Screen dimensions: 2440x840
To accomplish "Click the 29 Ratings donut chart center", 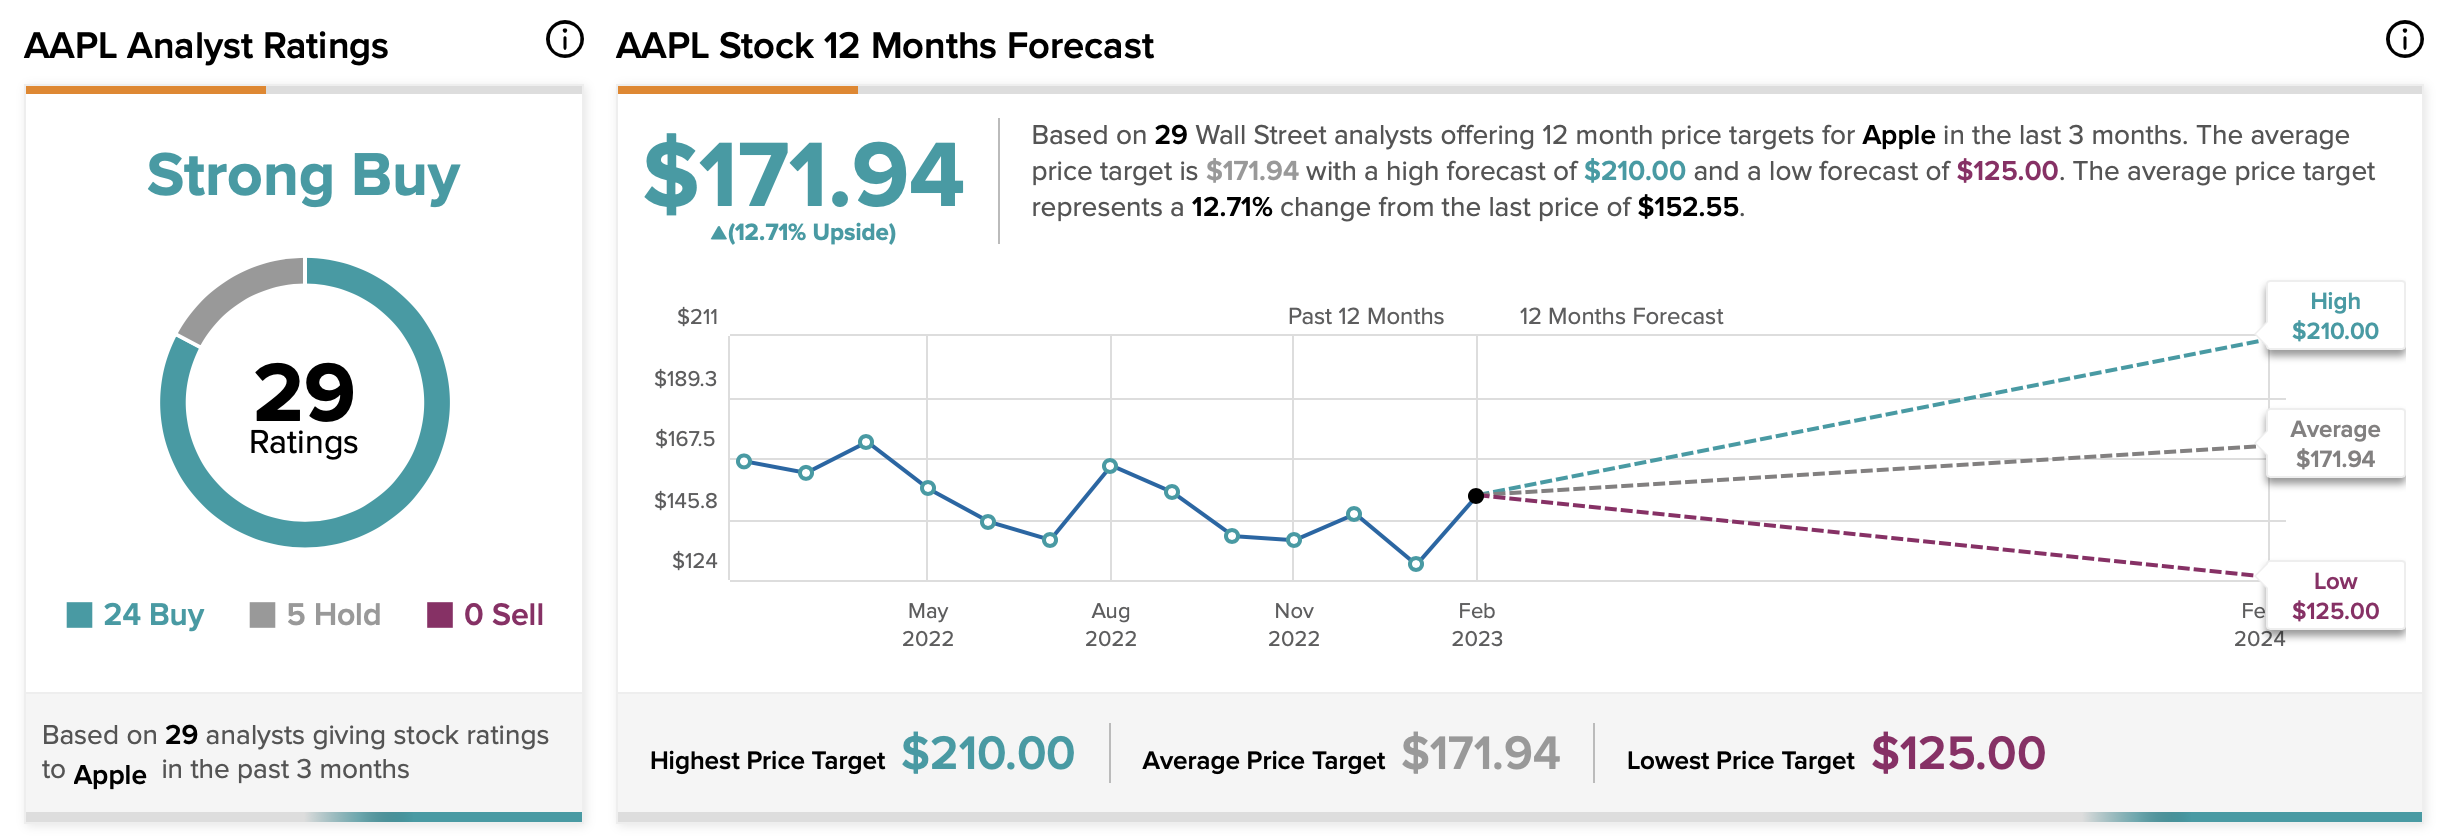I will [304, 404].
